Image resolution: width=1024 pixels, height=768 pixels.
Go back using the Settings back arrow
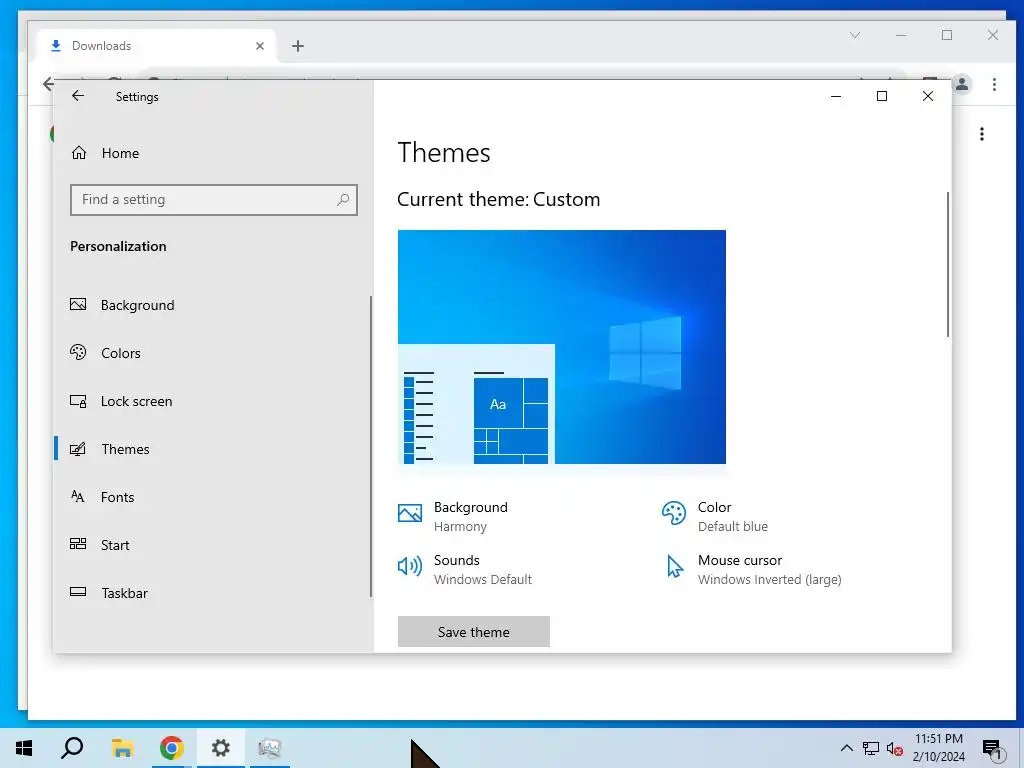pos(78,96)
